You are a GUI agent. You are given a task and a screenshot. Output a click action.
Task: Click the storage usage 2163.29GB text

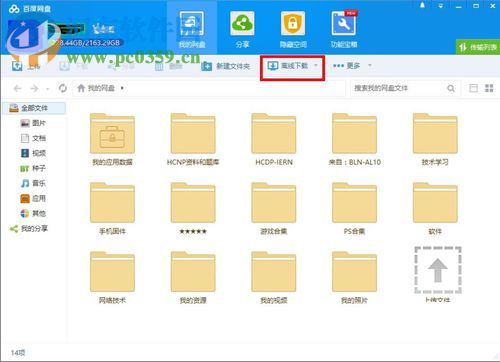pos(89,43)
